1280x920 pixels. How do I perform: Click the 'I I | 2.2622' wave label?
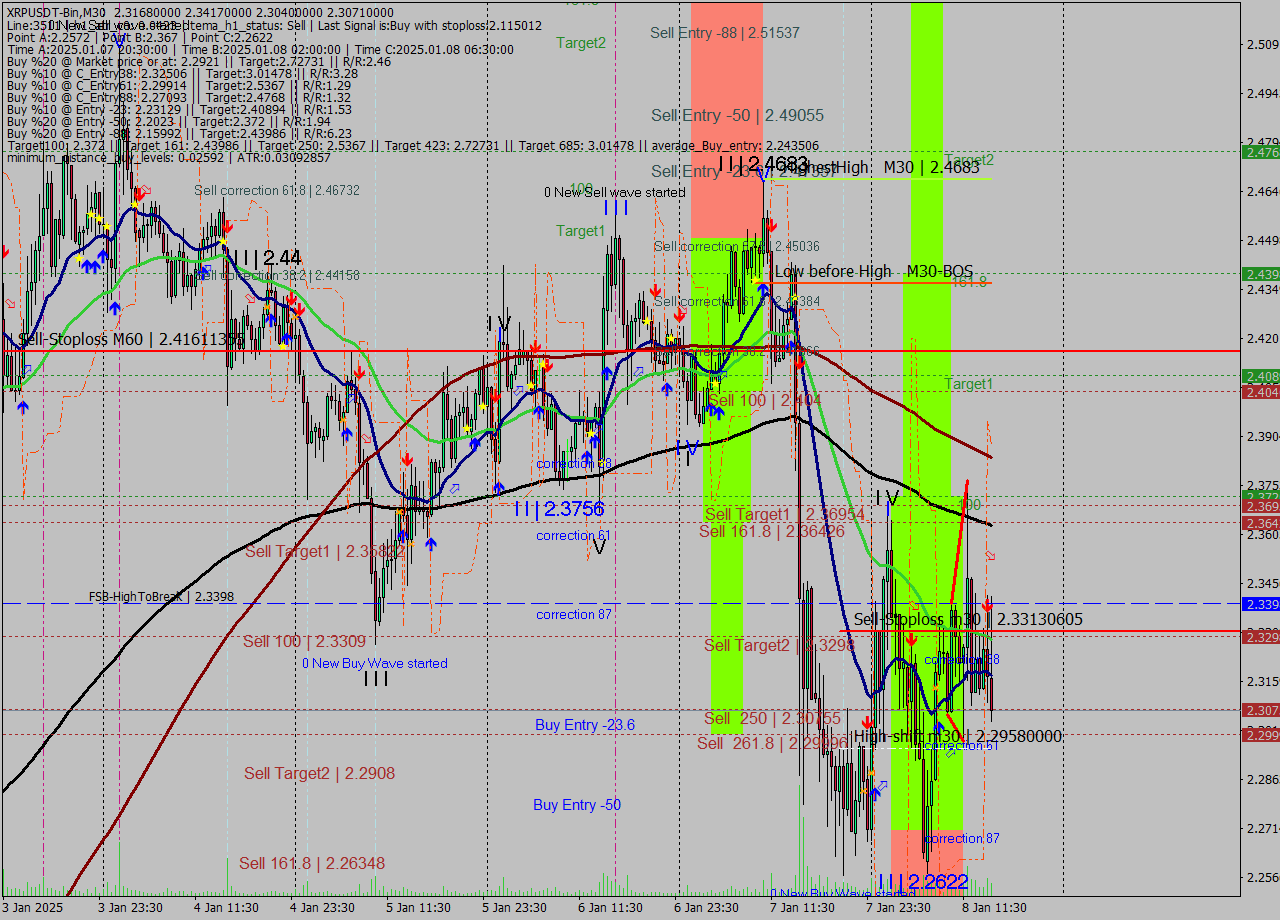[x=922, y=882]
